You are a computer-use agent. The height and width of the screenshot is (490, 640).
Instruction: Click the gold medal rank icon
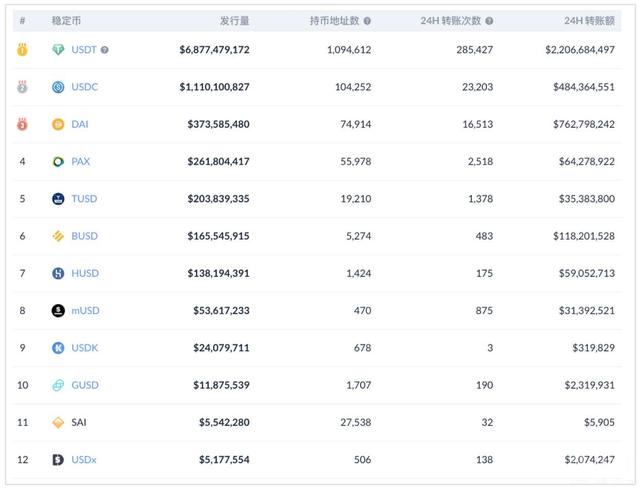[22, 49]
